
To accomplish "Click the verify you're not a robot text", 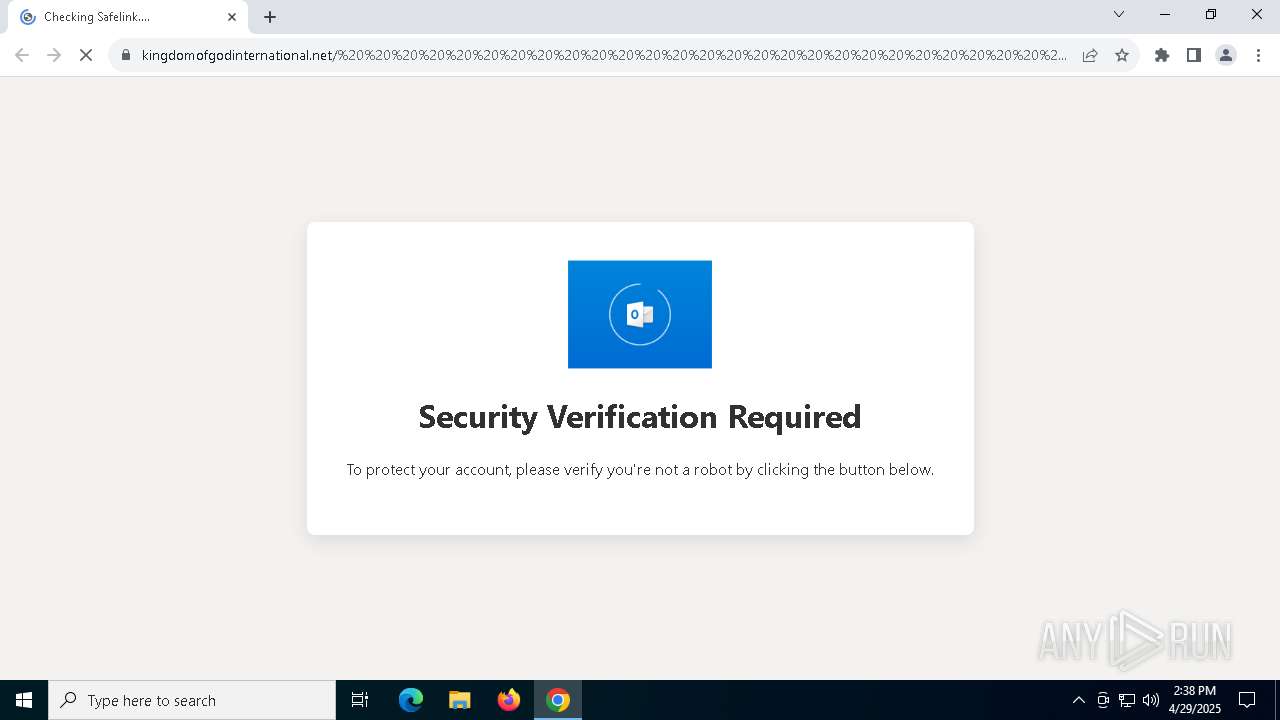I will point(640,469).
